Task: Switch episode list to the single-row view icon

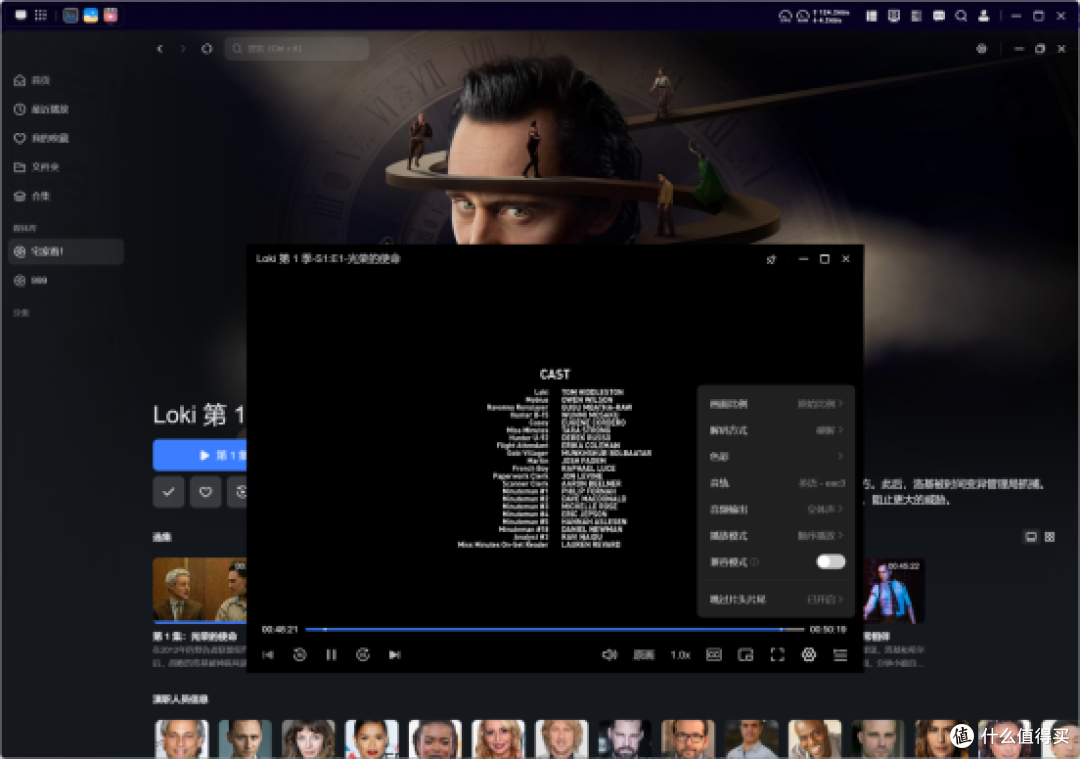Action: point(1031,537)
